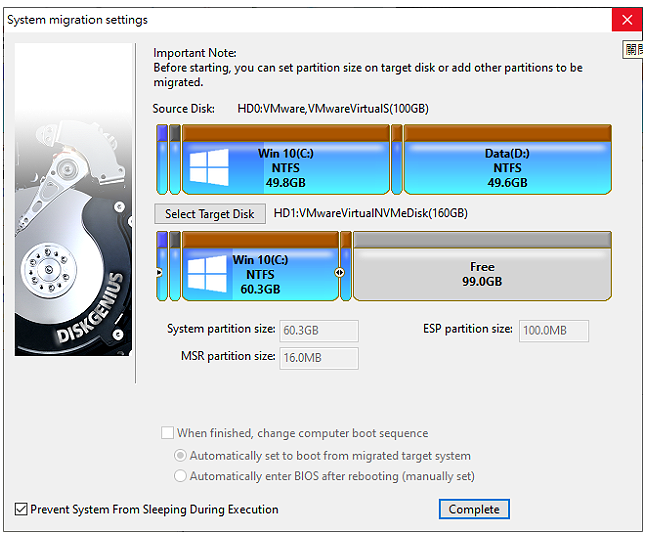The image size is (654, 537).
Task: Select second small gray-topped partition on source disk
Action: (x=175, y=159)
